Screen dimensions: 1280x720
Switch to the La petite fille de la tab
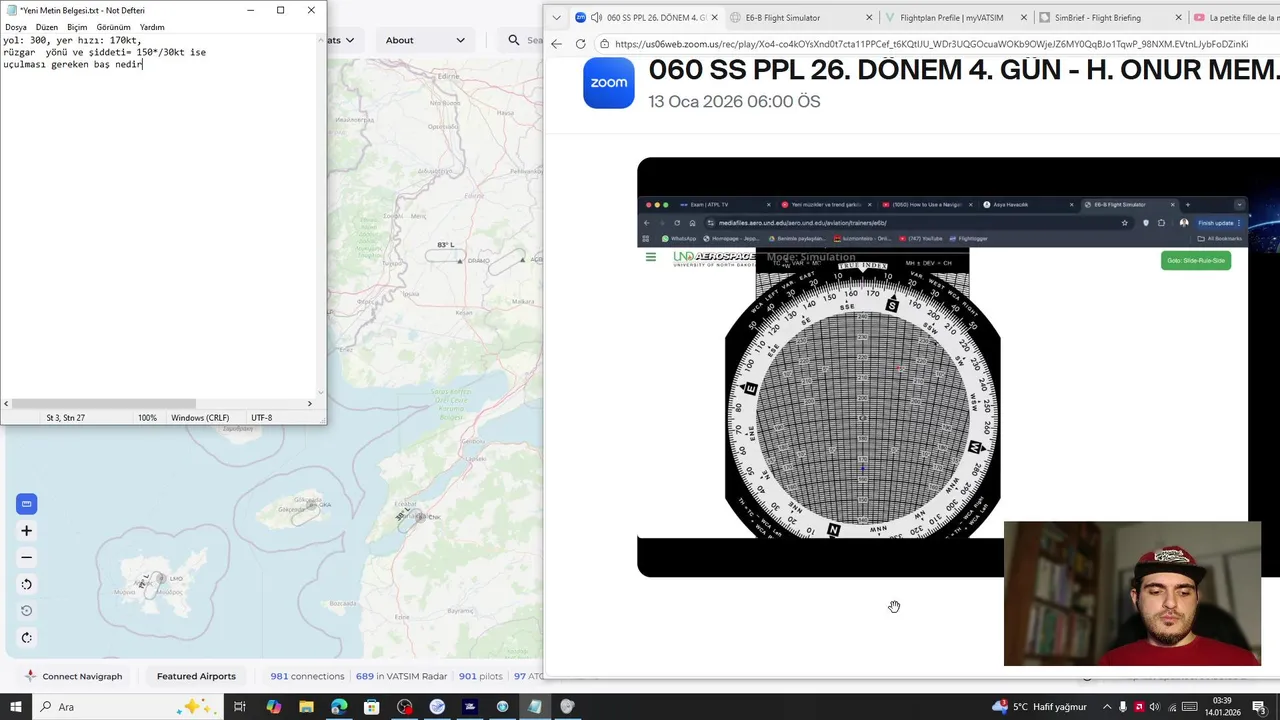coord(1236,18)
